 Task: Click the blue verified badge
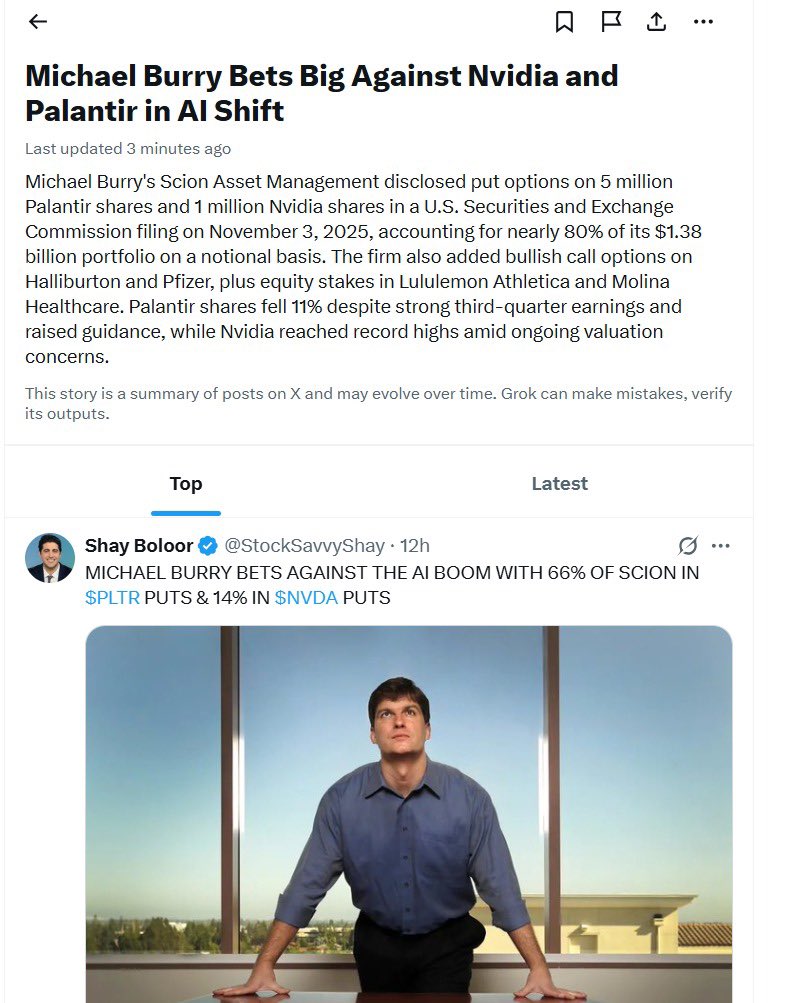[208, 546]
